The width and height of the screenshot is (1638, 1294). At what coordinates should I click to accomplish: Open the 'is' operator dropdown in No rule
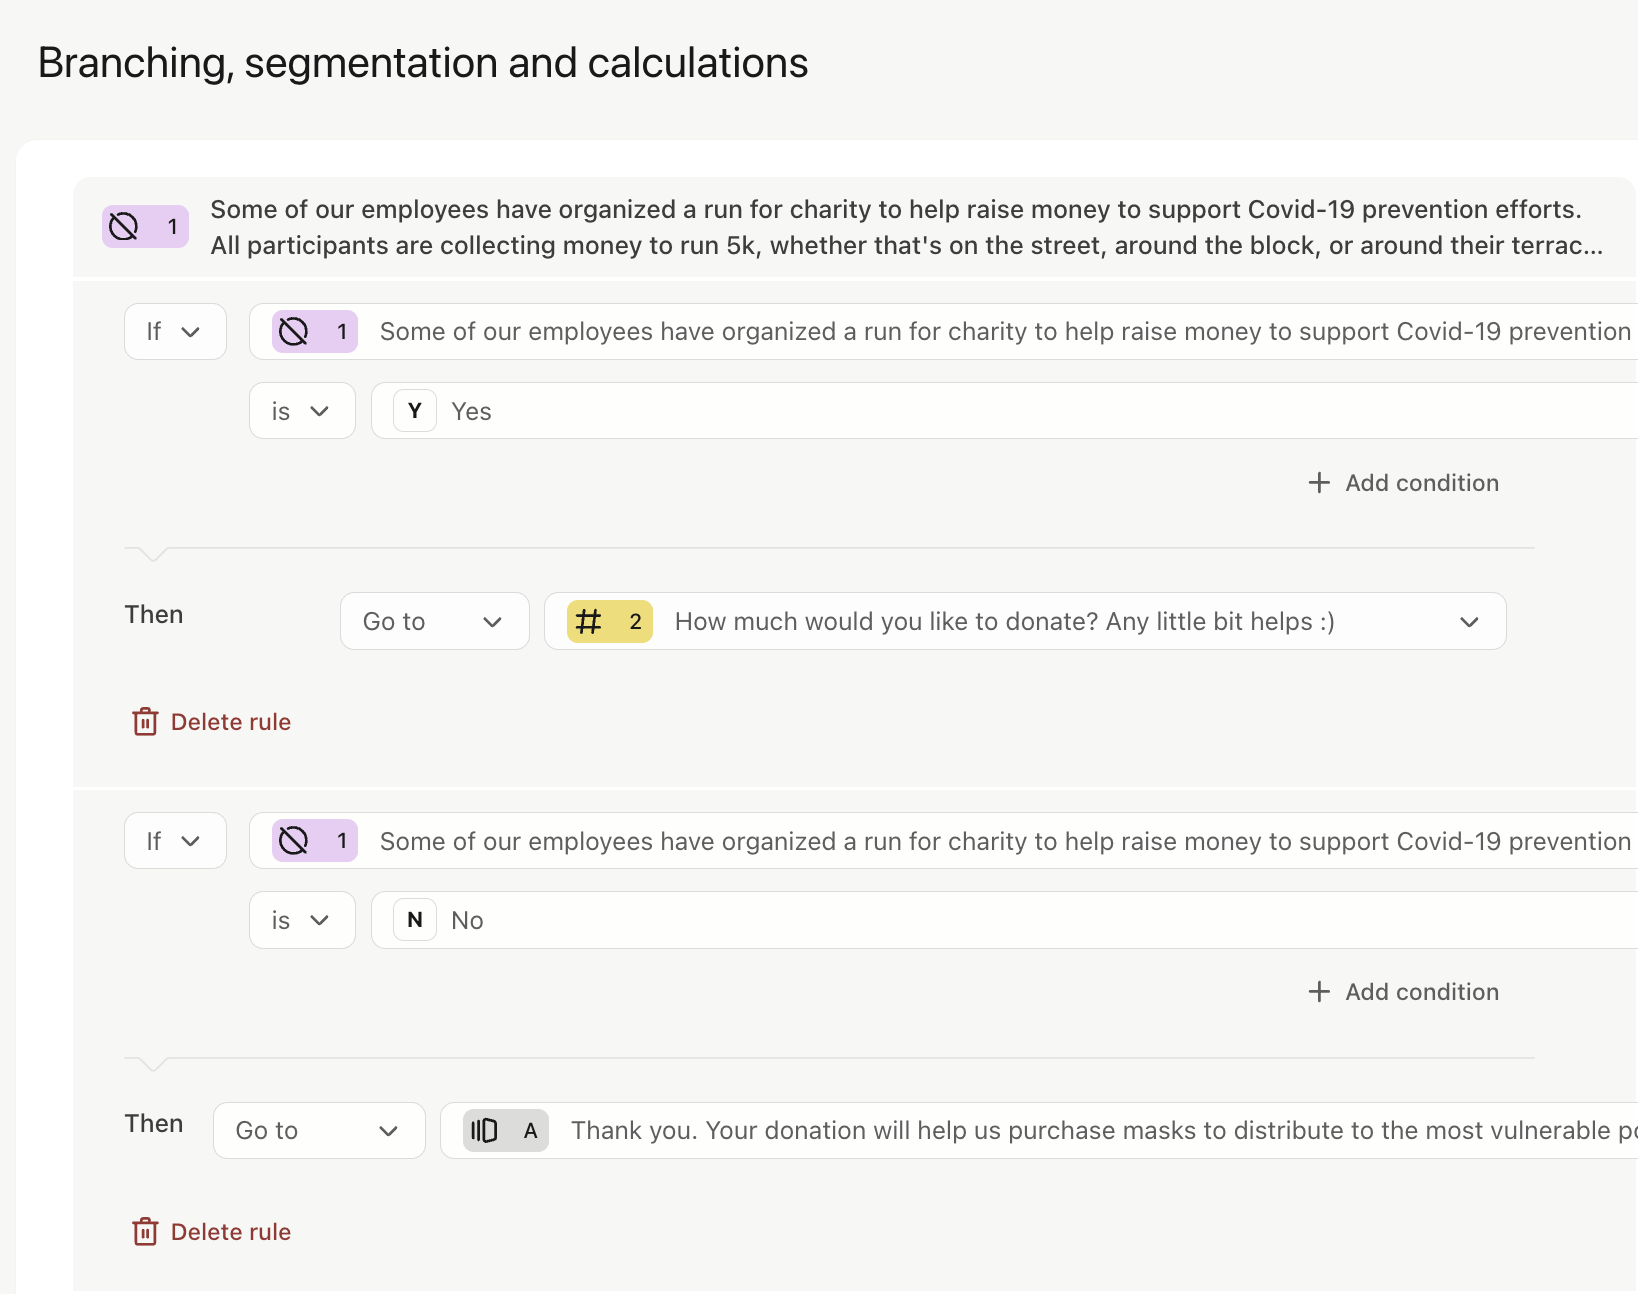pos(302,920)
